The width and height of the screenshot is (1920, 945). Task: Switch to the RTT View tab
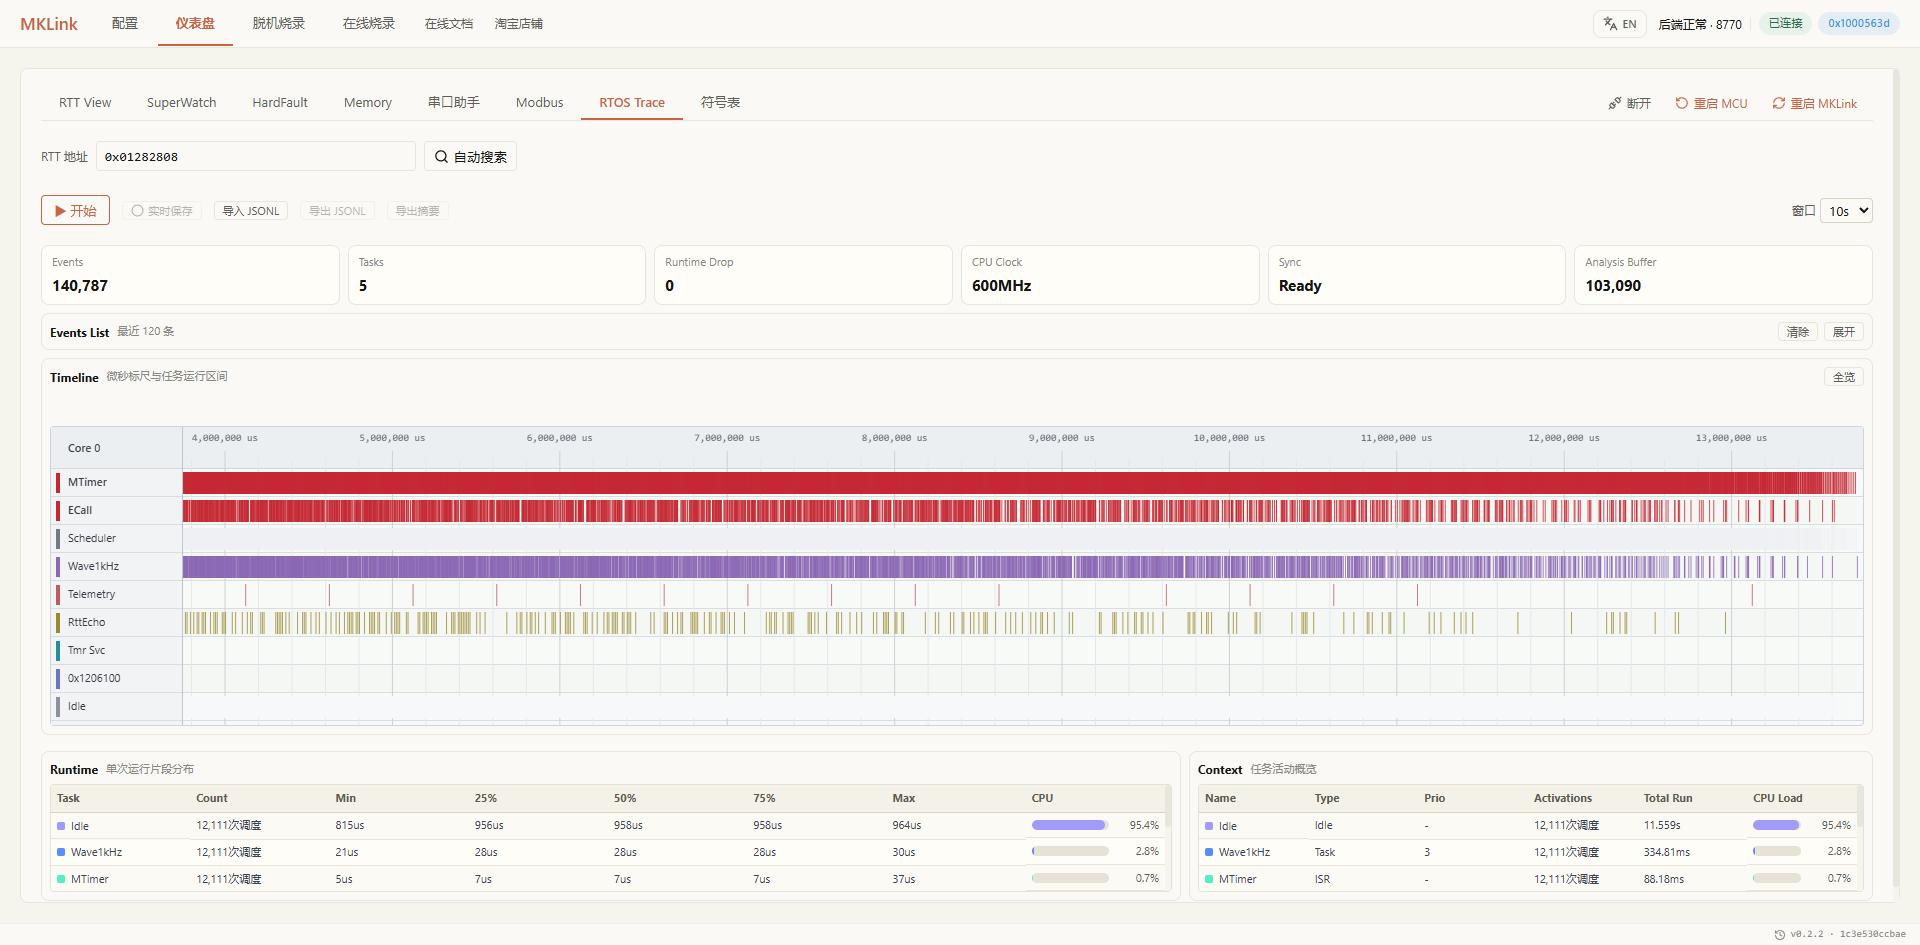pos(85,102)
